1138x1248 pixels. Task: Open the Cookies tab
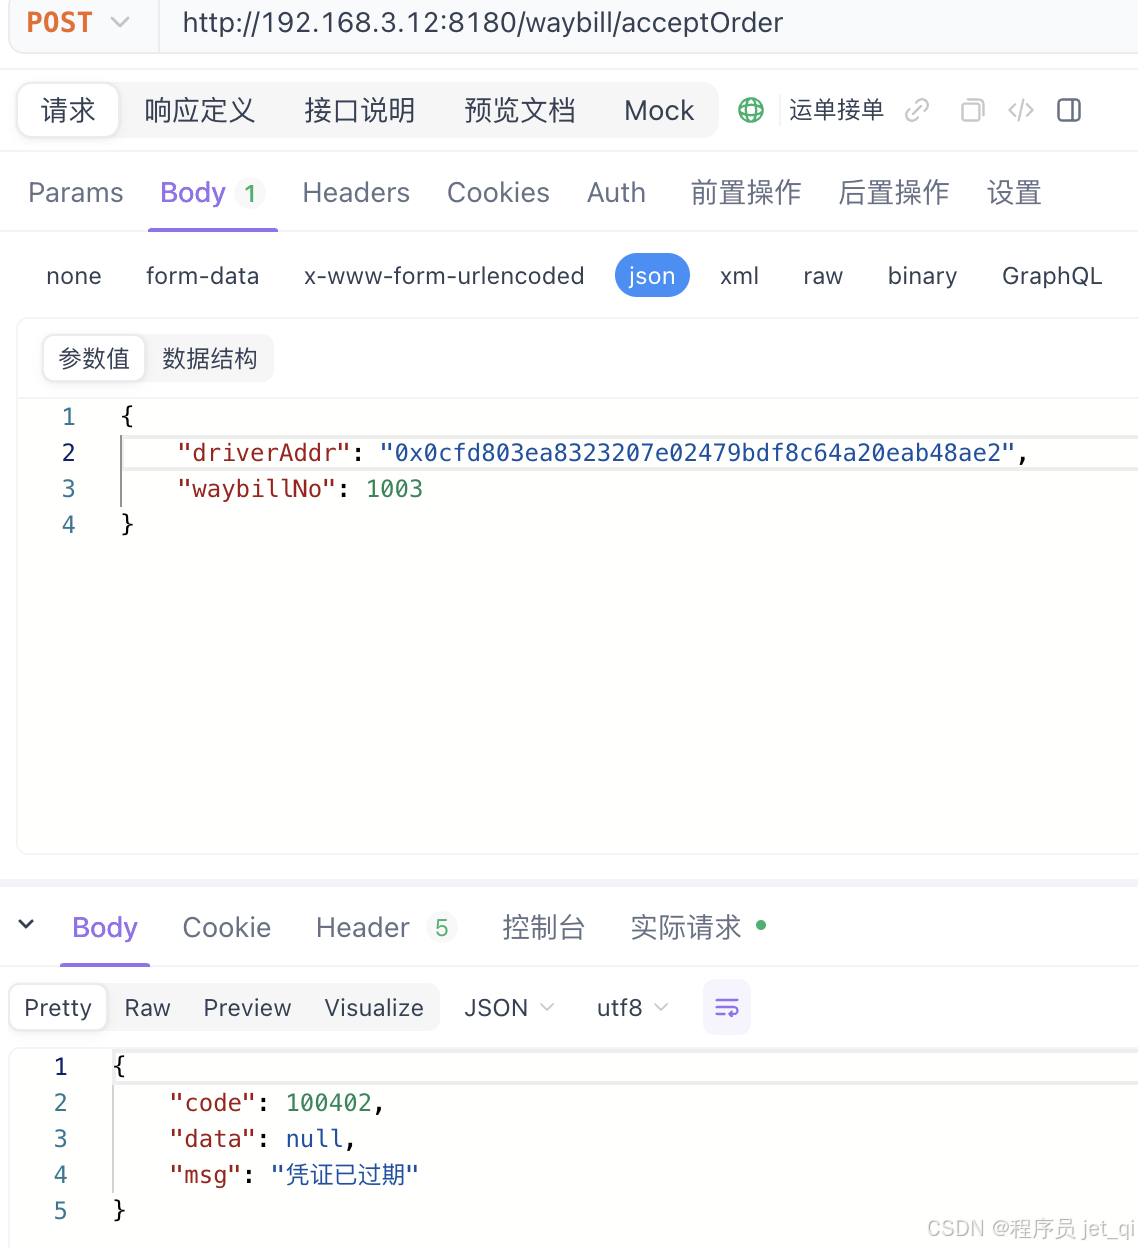coord(498,192)
